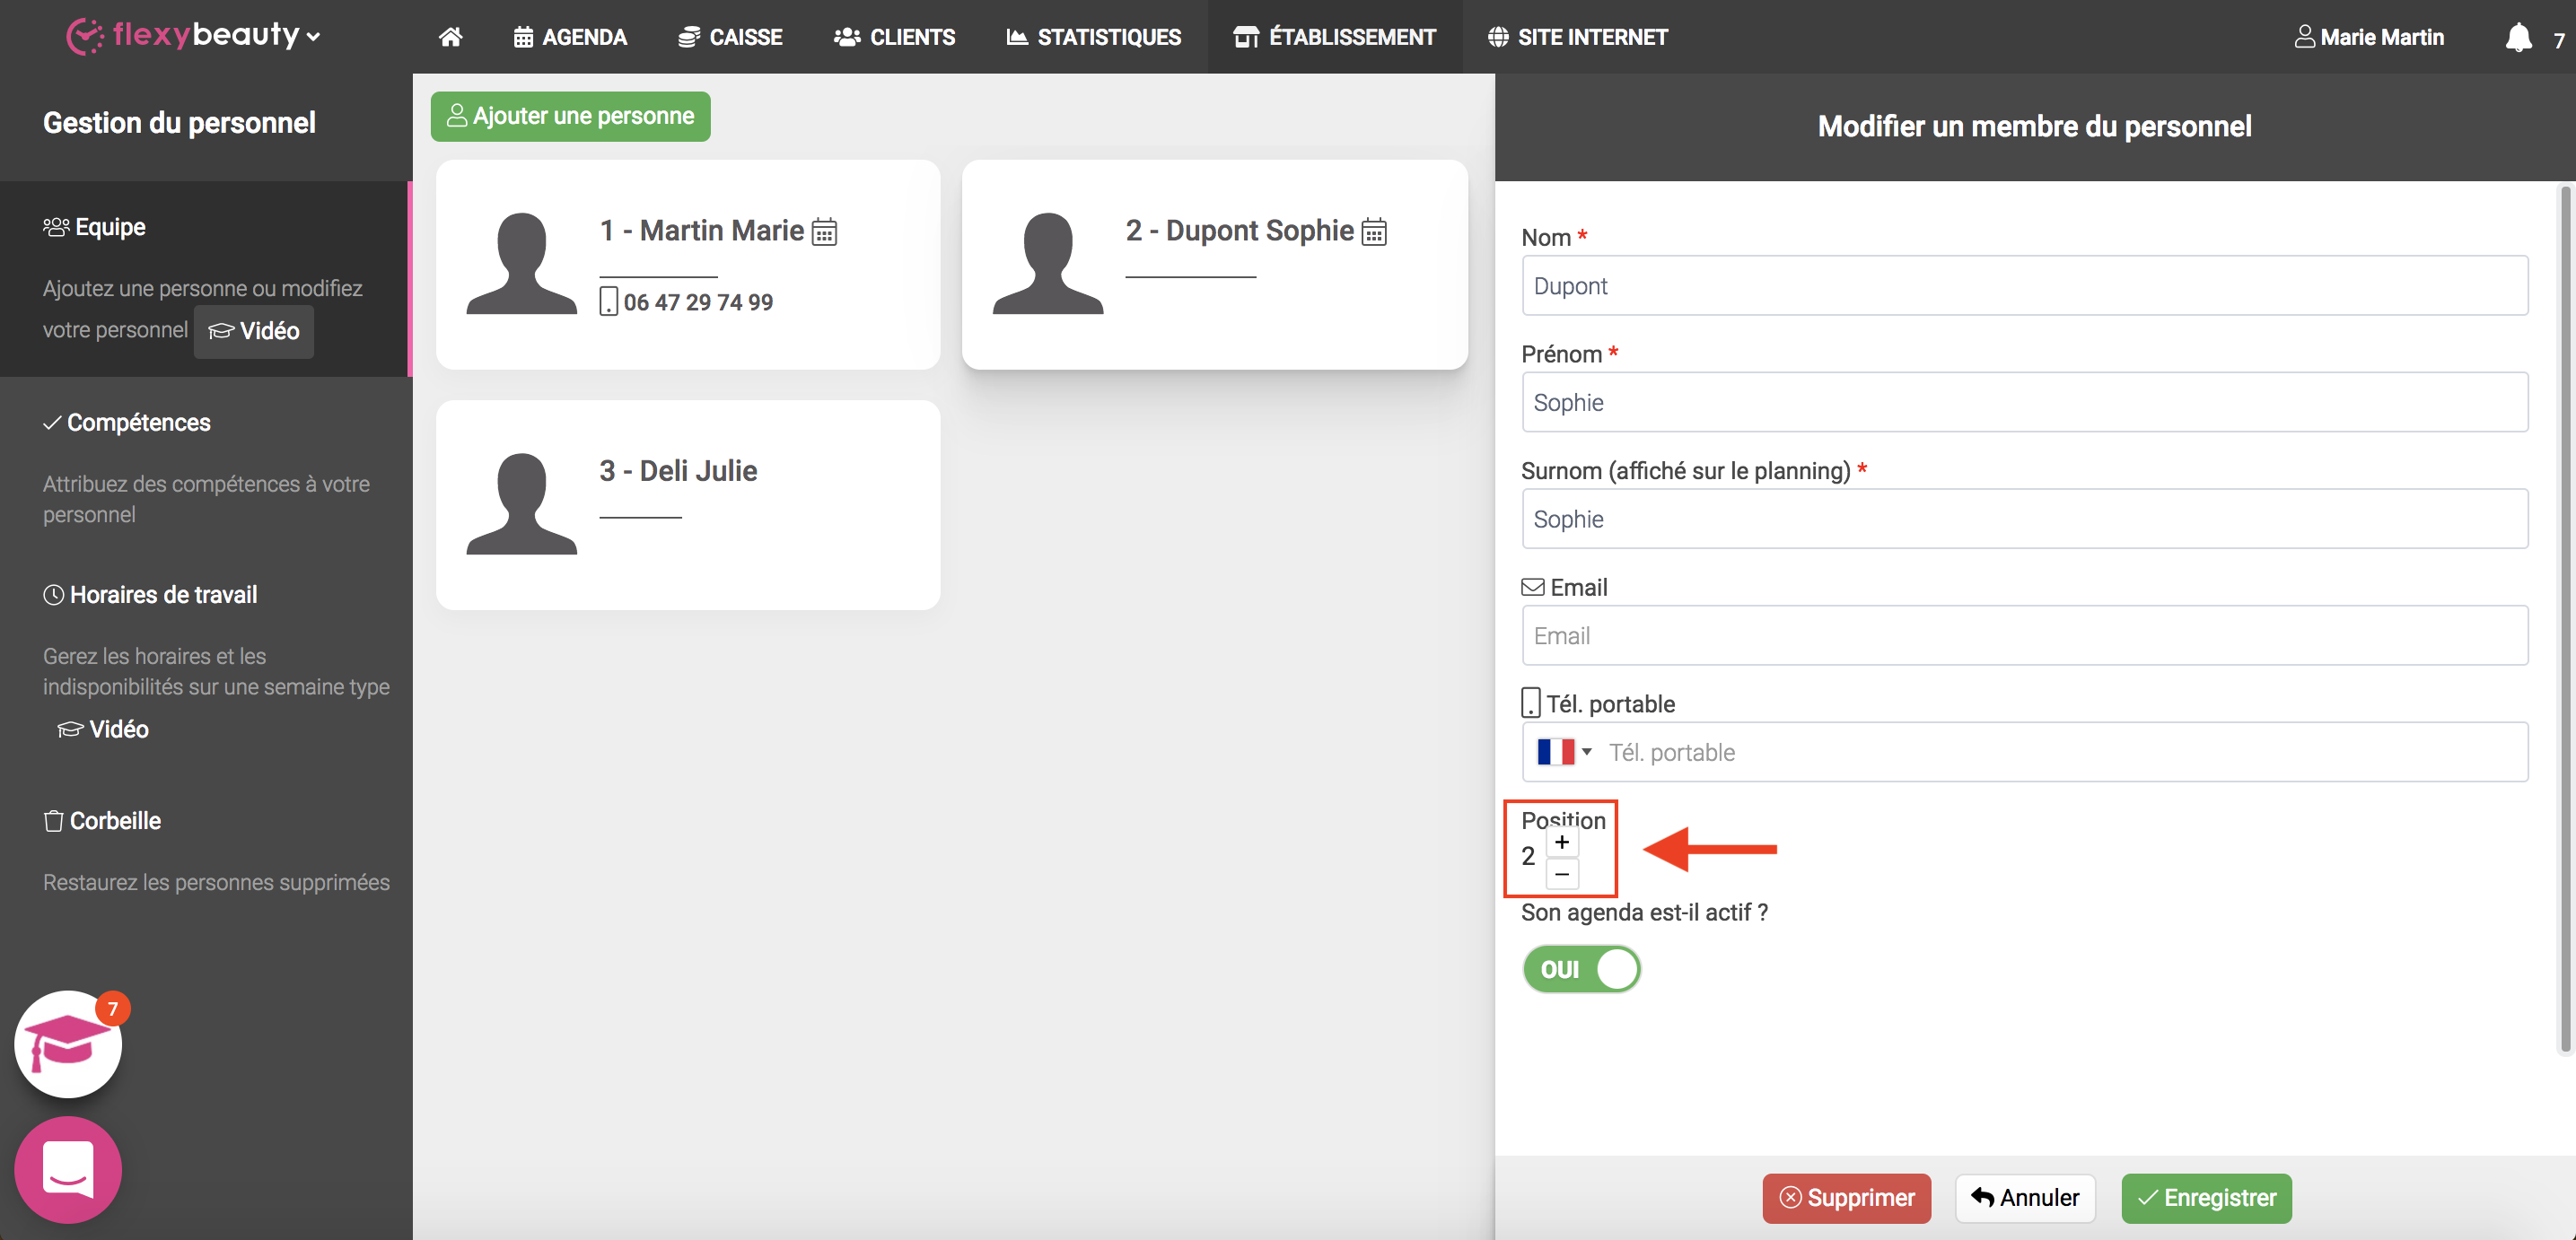Click the Nom input field
Screen dimensions: 2576x1240
[x=2024, y=286]
